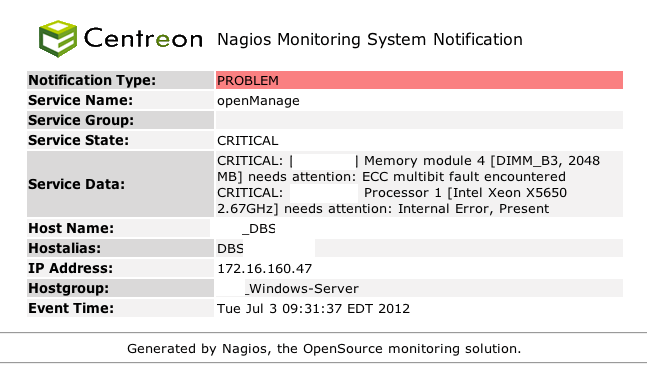Viewport: 647px width, 375px height.
Task: Click the Processor 1 Intel Xeon error text
Action: (392, 200)
